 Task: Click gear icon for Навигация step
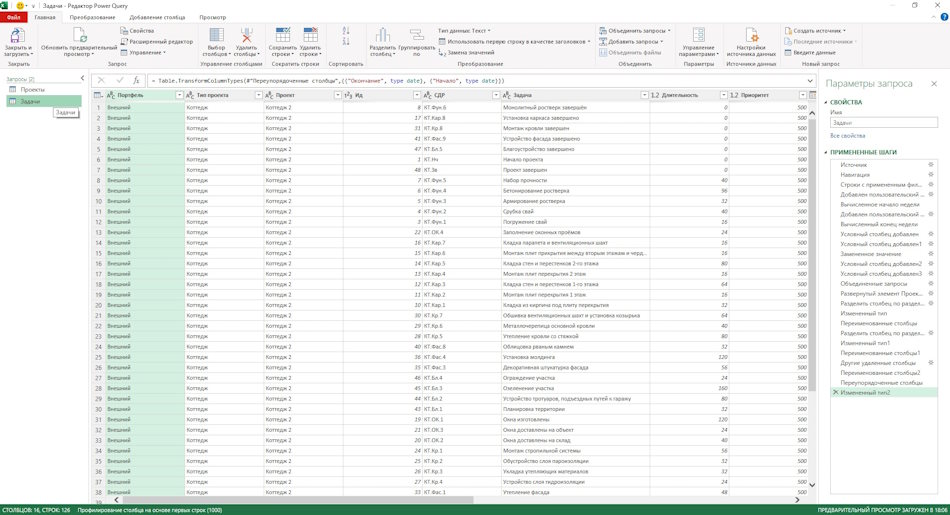931,174
